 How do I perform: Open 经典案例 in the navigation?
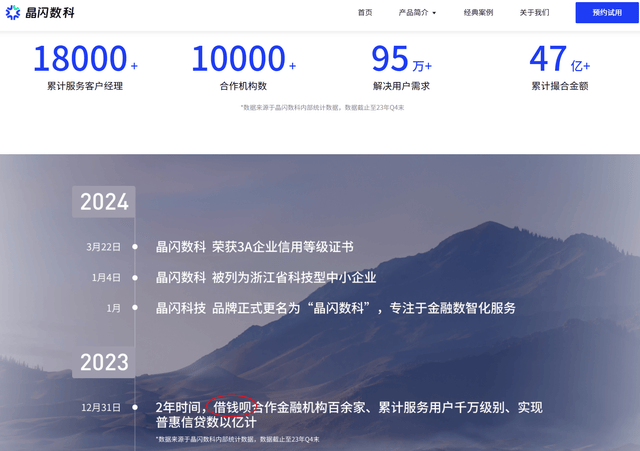click(x=478, y=13)
